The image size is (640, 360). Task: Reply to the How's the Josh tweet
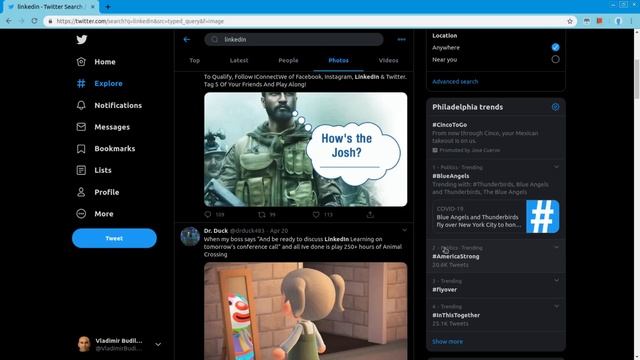208,214
